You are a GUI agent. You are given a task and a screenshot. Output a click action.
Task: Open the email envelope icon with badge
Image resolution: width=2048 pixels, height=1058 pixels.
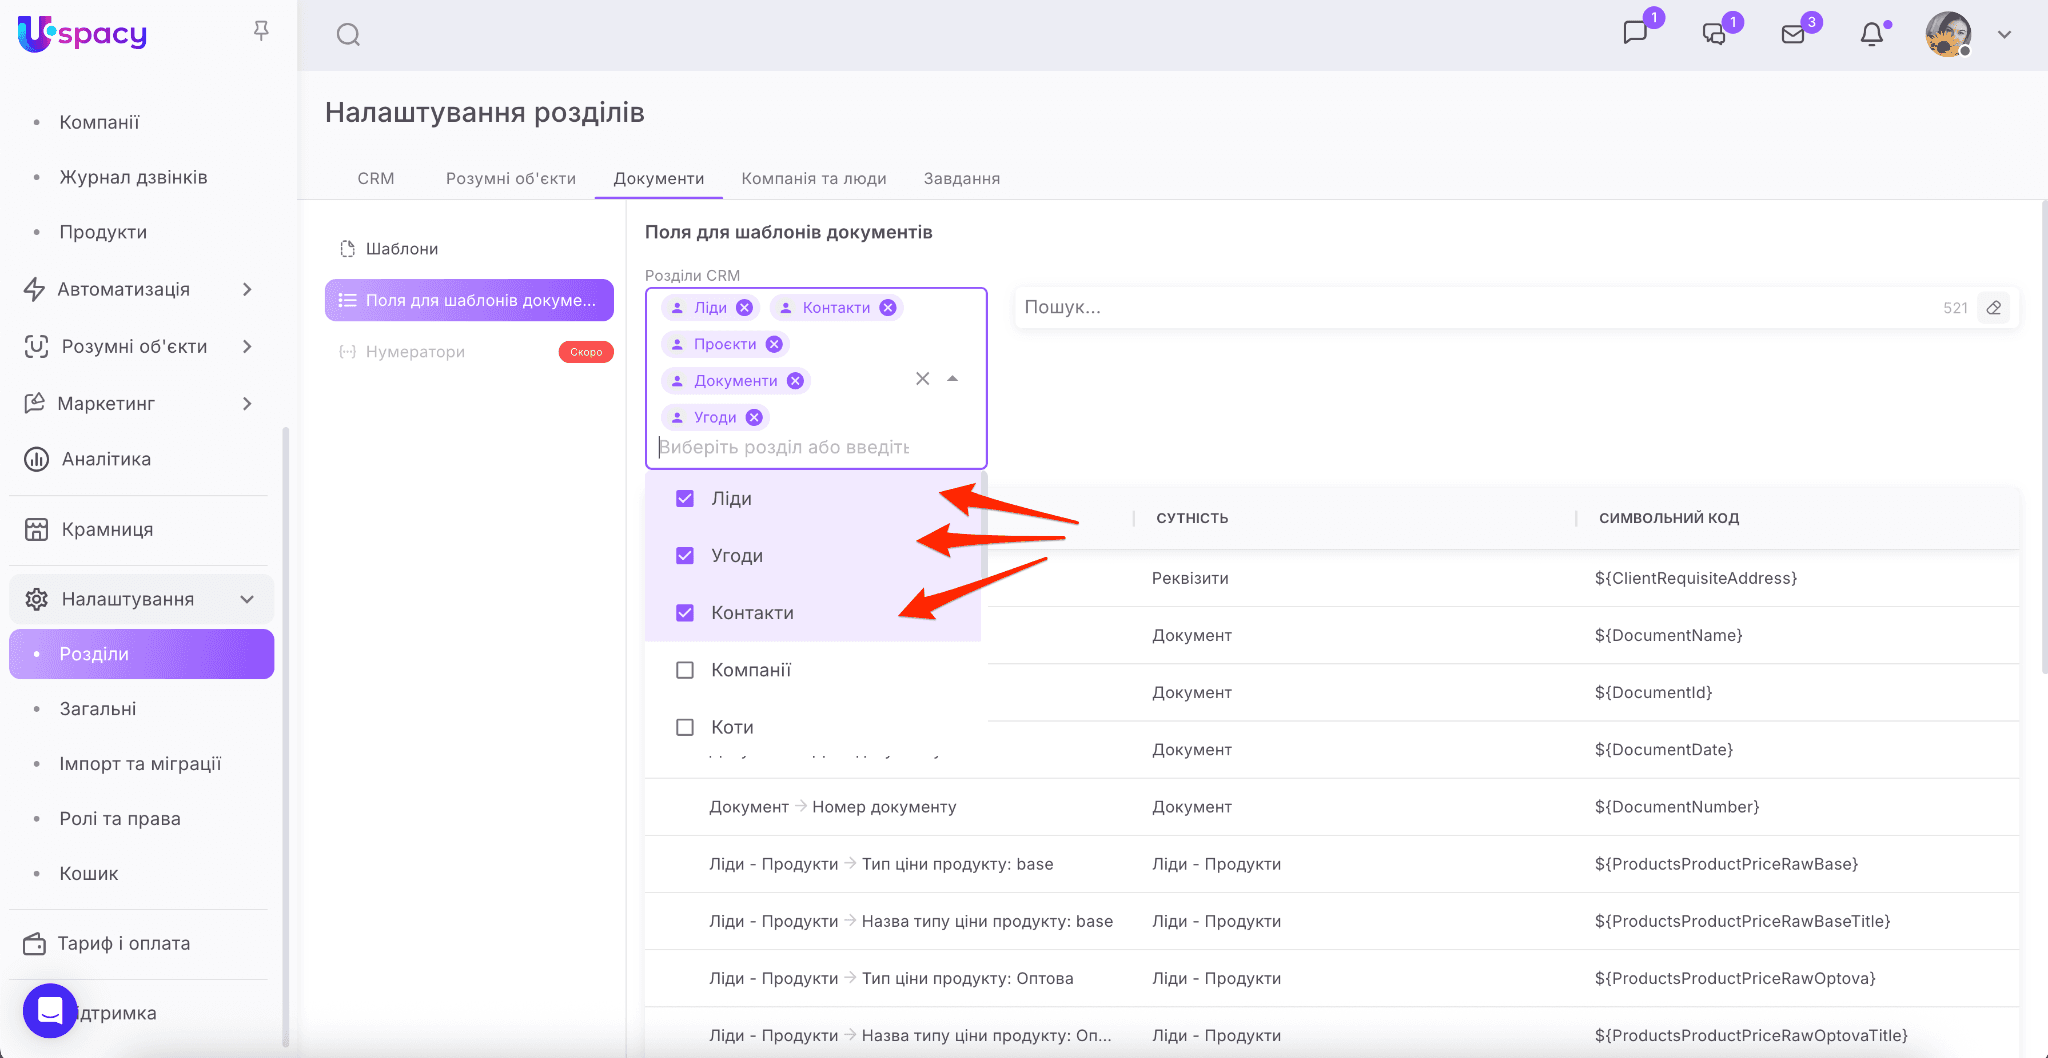pos(1793,35)
